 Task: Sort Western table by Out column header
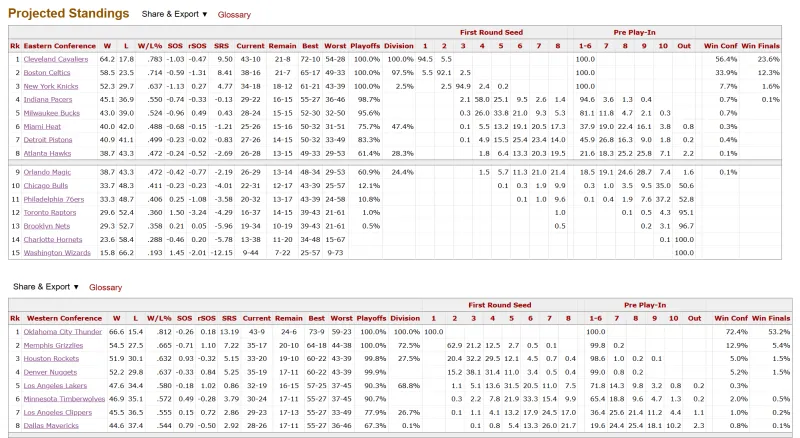pyautogui.click(x=694, y=319)
